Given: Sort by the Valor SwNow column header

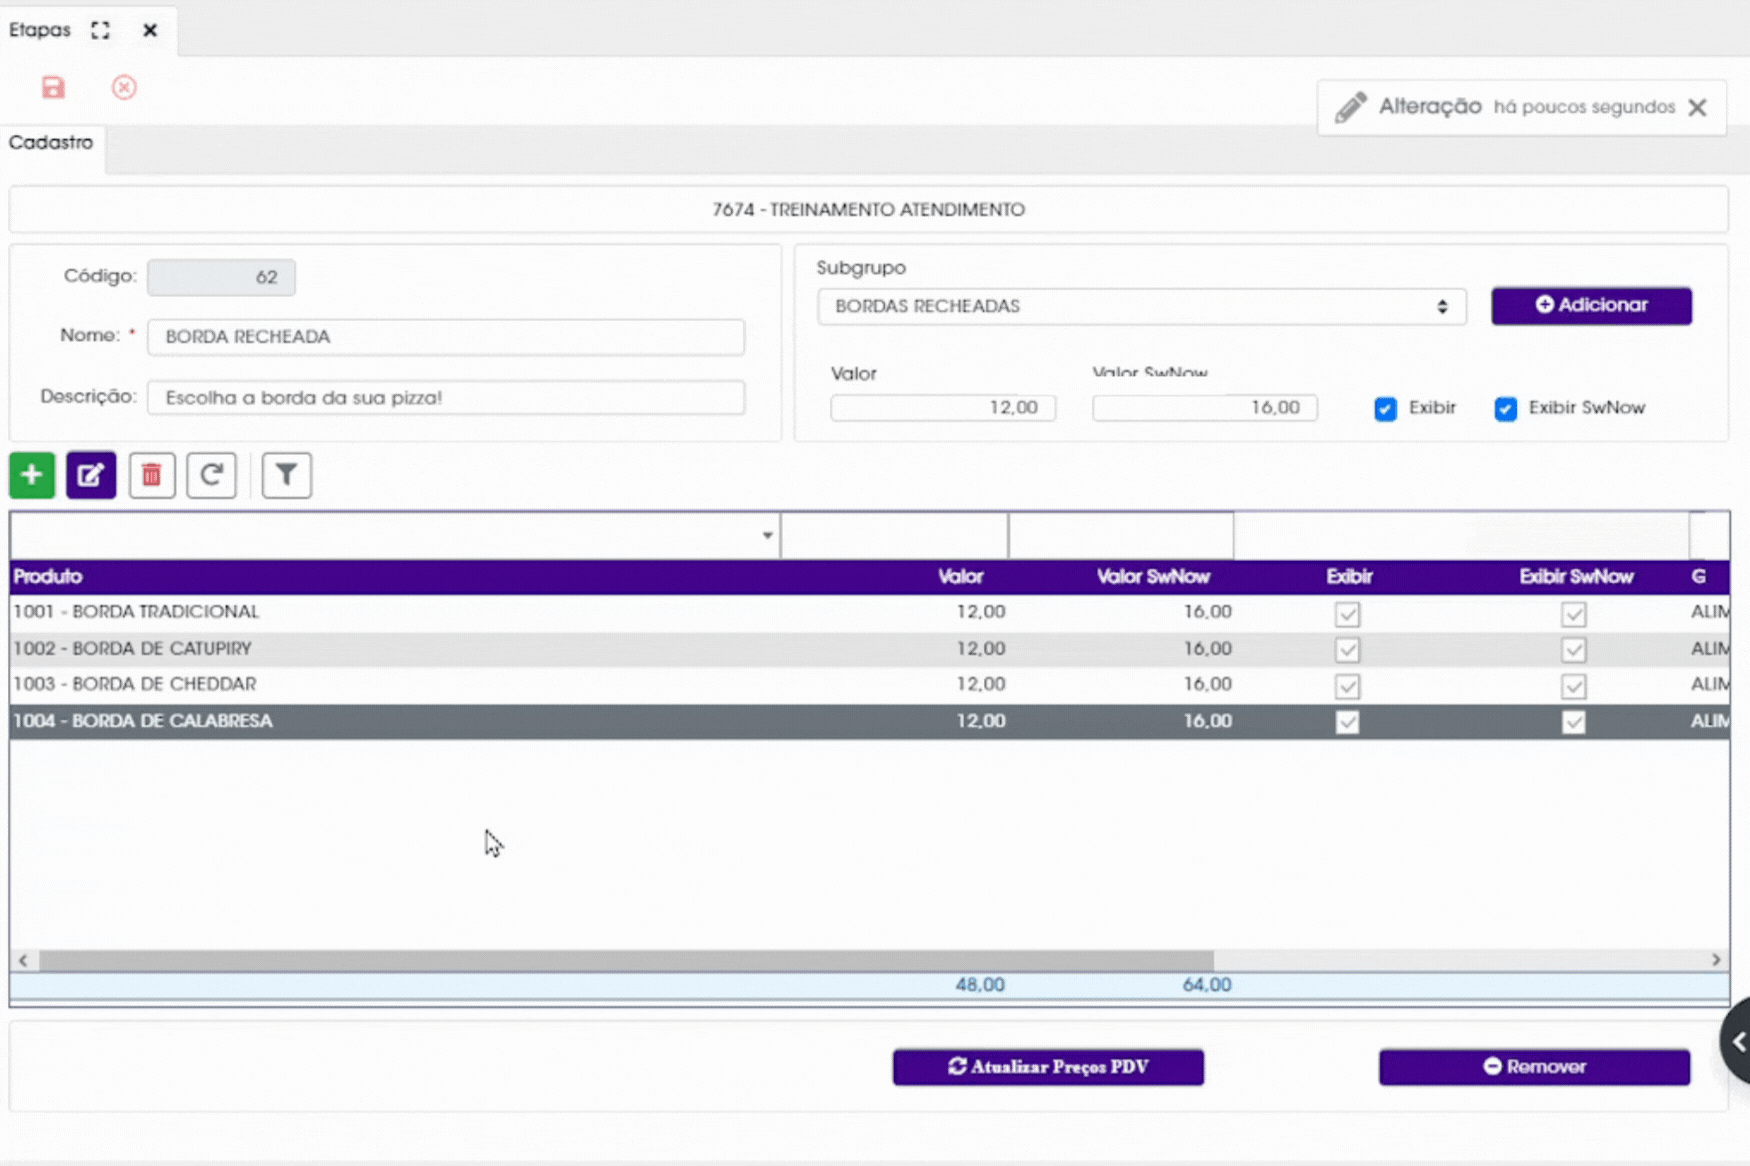Looking at the screenshot, I should click(1153, 577).
